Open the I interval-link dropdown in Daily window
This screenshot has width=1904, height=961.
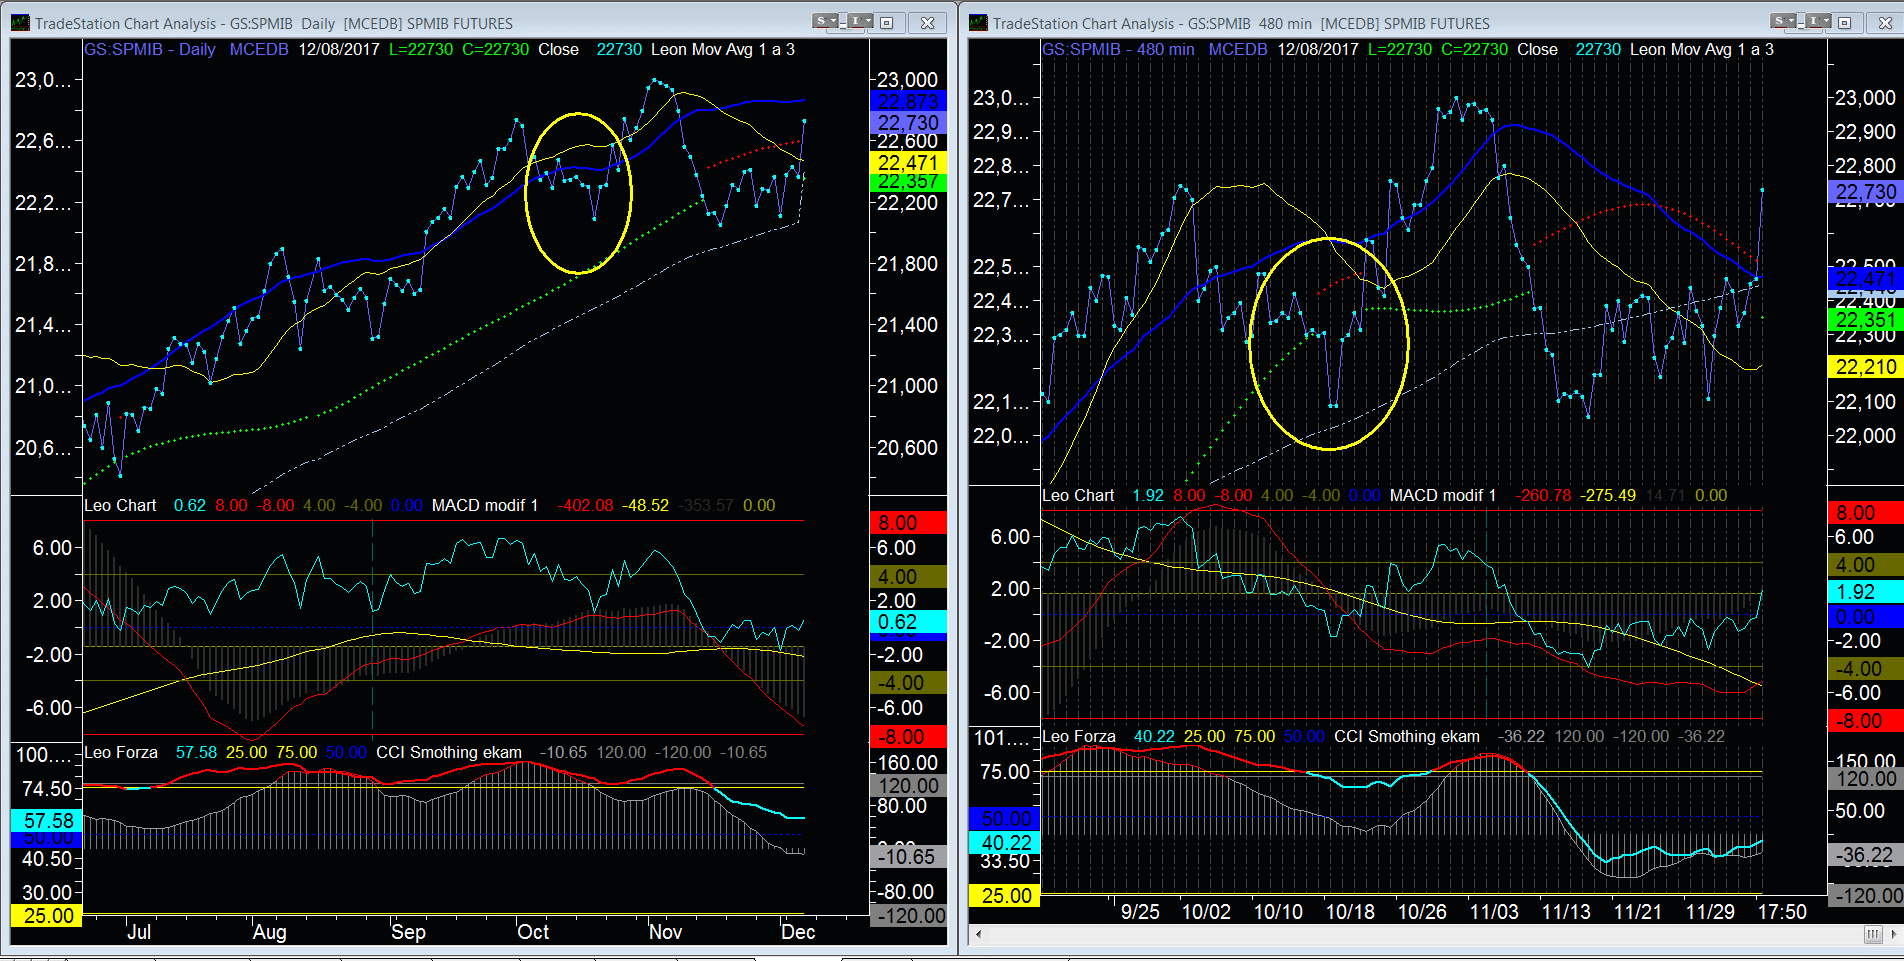pos(860,21)
